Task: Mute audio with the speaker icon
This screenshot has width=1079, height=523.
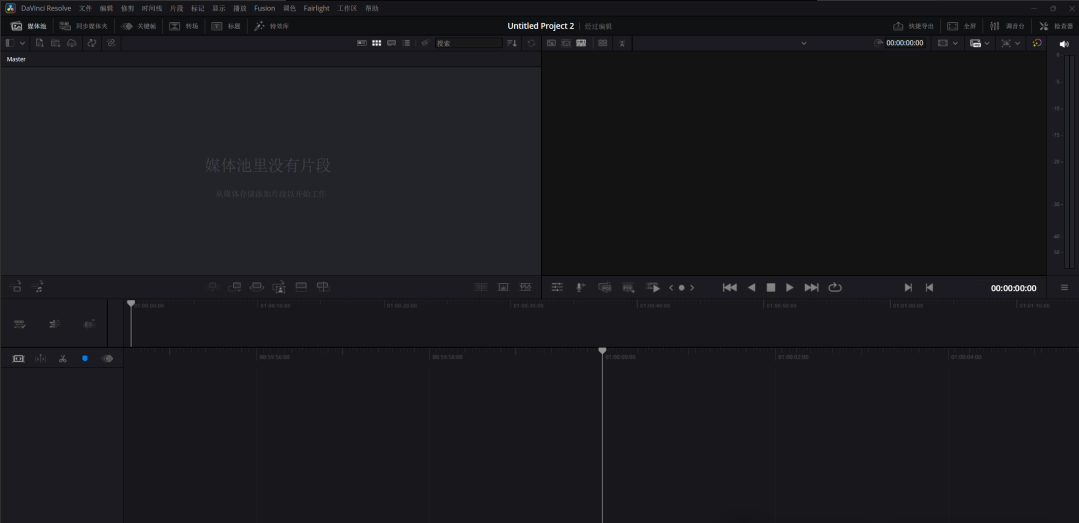Action: point(1064,44)
